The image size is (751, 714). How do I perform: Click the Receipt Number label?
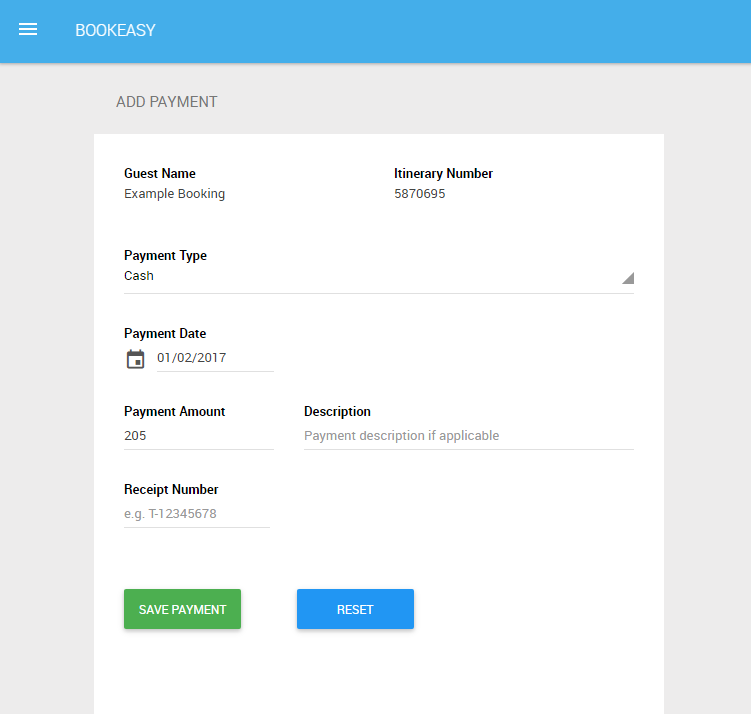pyautogui.click(x=171, y=489)
